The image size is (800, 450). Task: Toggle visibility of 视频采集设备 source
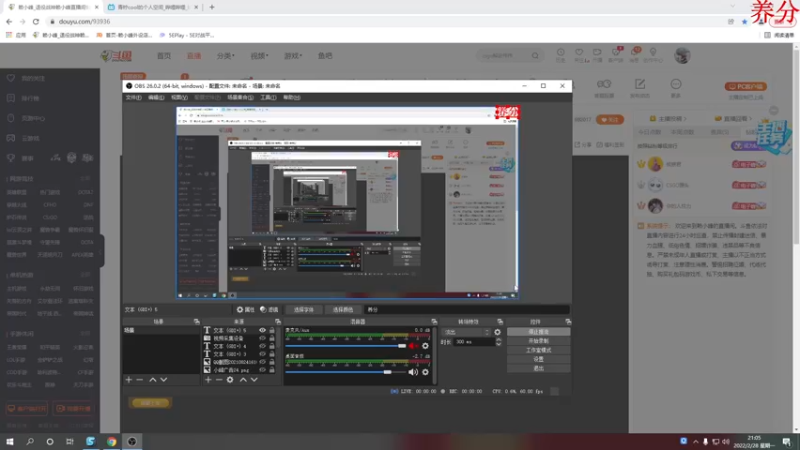click(x=262, y=338)
